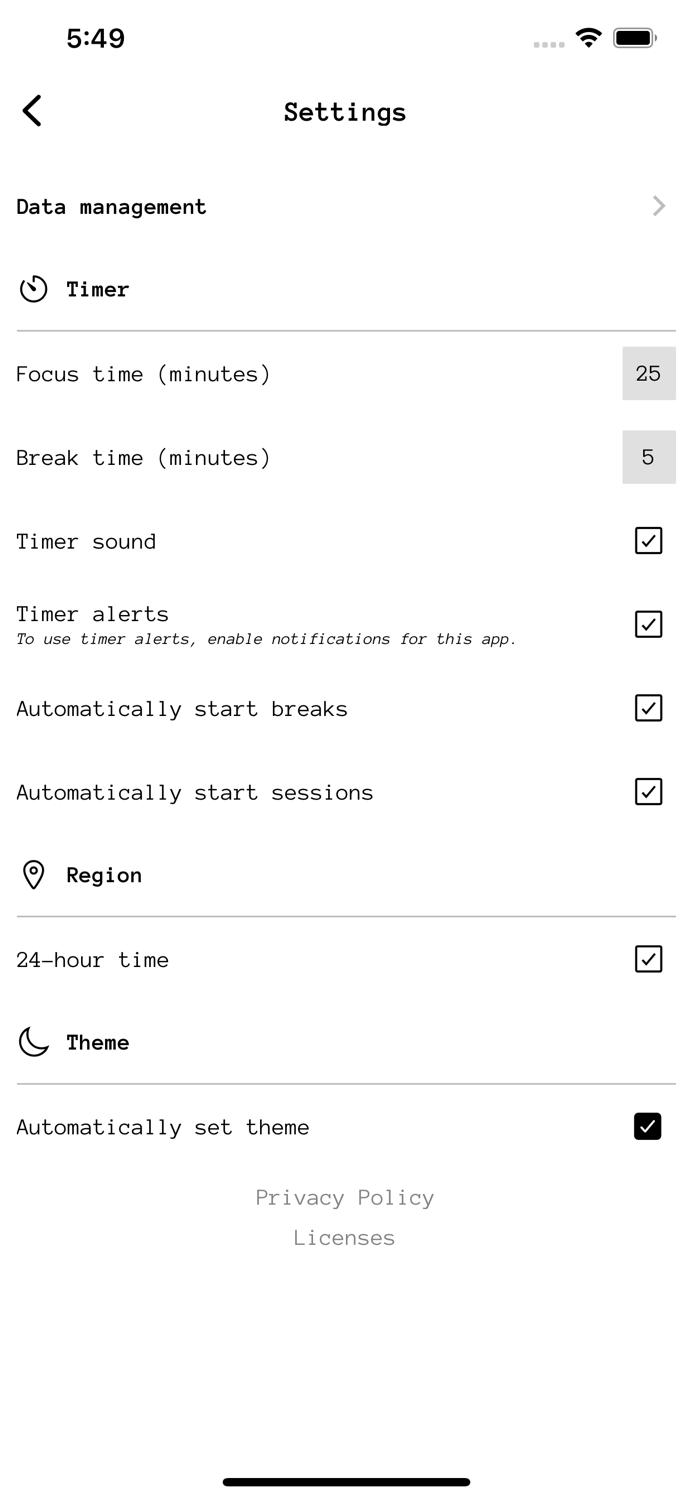Viewport: 693px width, 1500px height.
Task: Click the Theme moon icon
Action: pos(33,1042)
